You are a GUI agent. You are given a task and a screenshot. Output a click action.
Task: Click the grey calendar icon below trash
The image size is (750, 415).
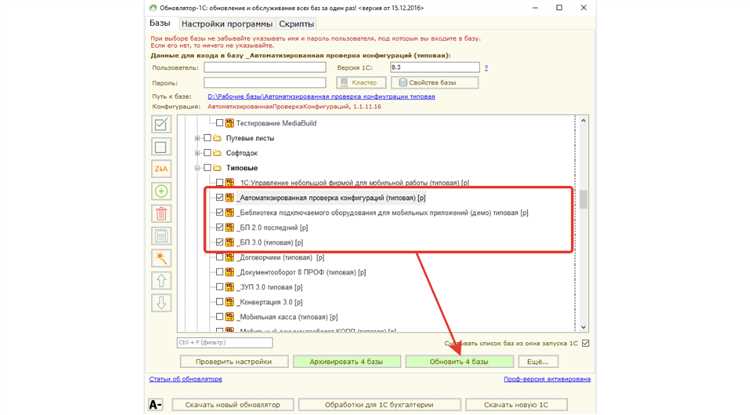161,236
